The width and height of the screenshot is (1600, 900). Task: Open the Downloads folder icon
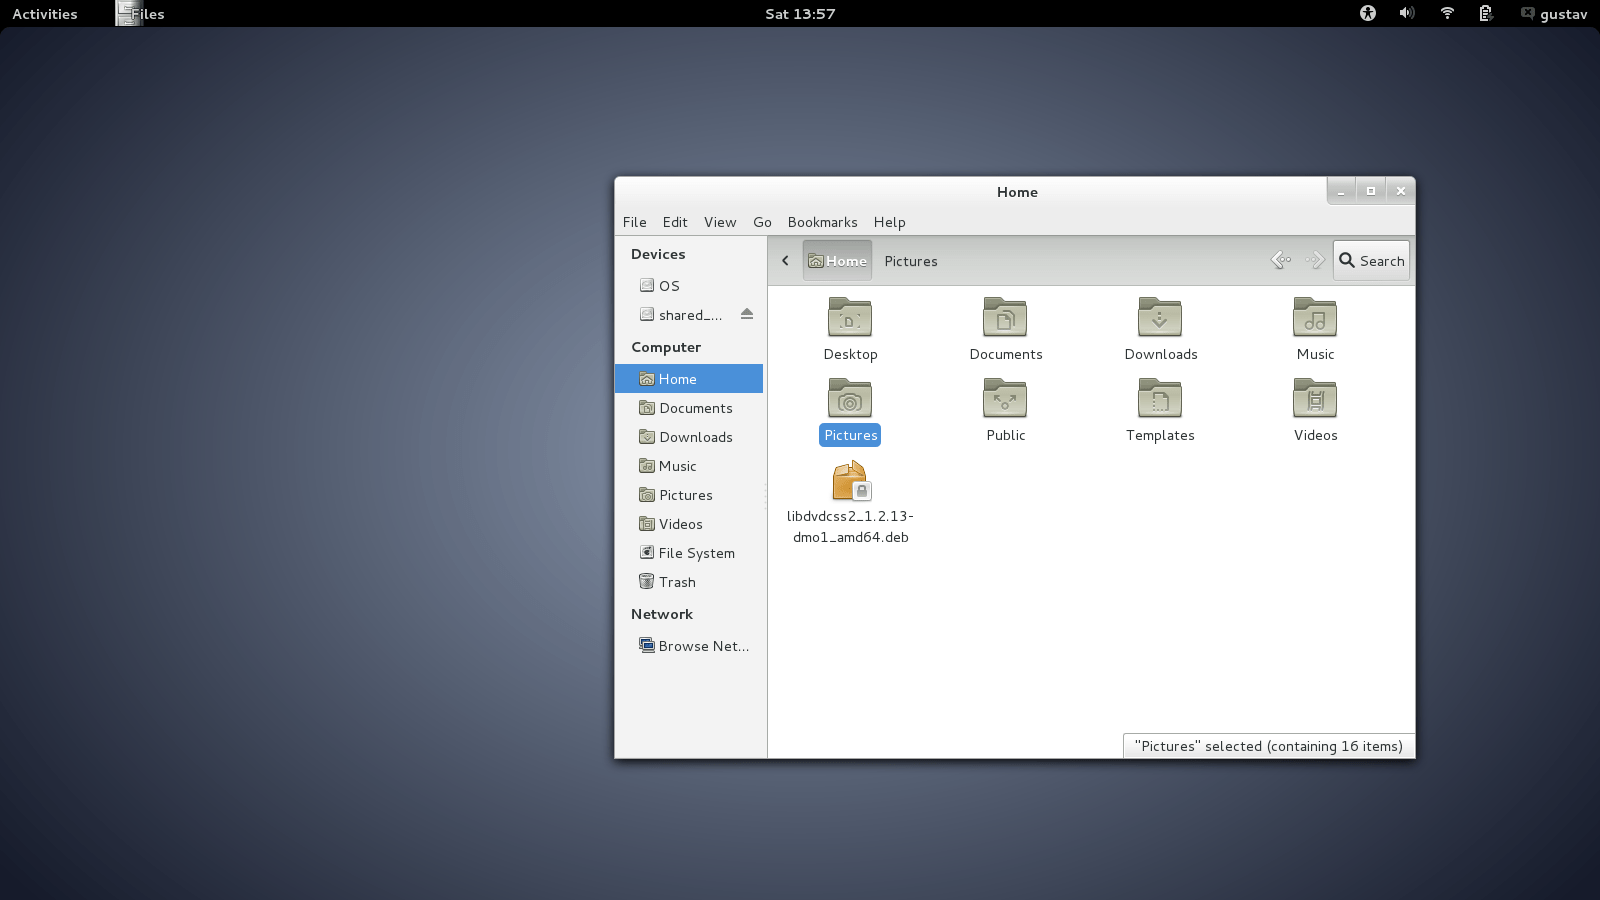coord(1159,318)
